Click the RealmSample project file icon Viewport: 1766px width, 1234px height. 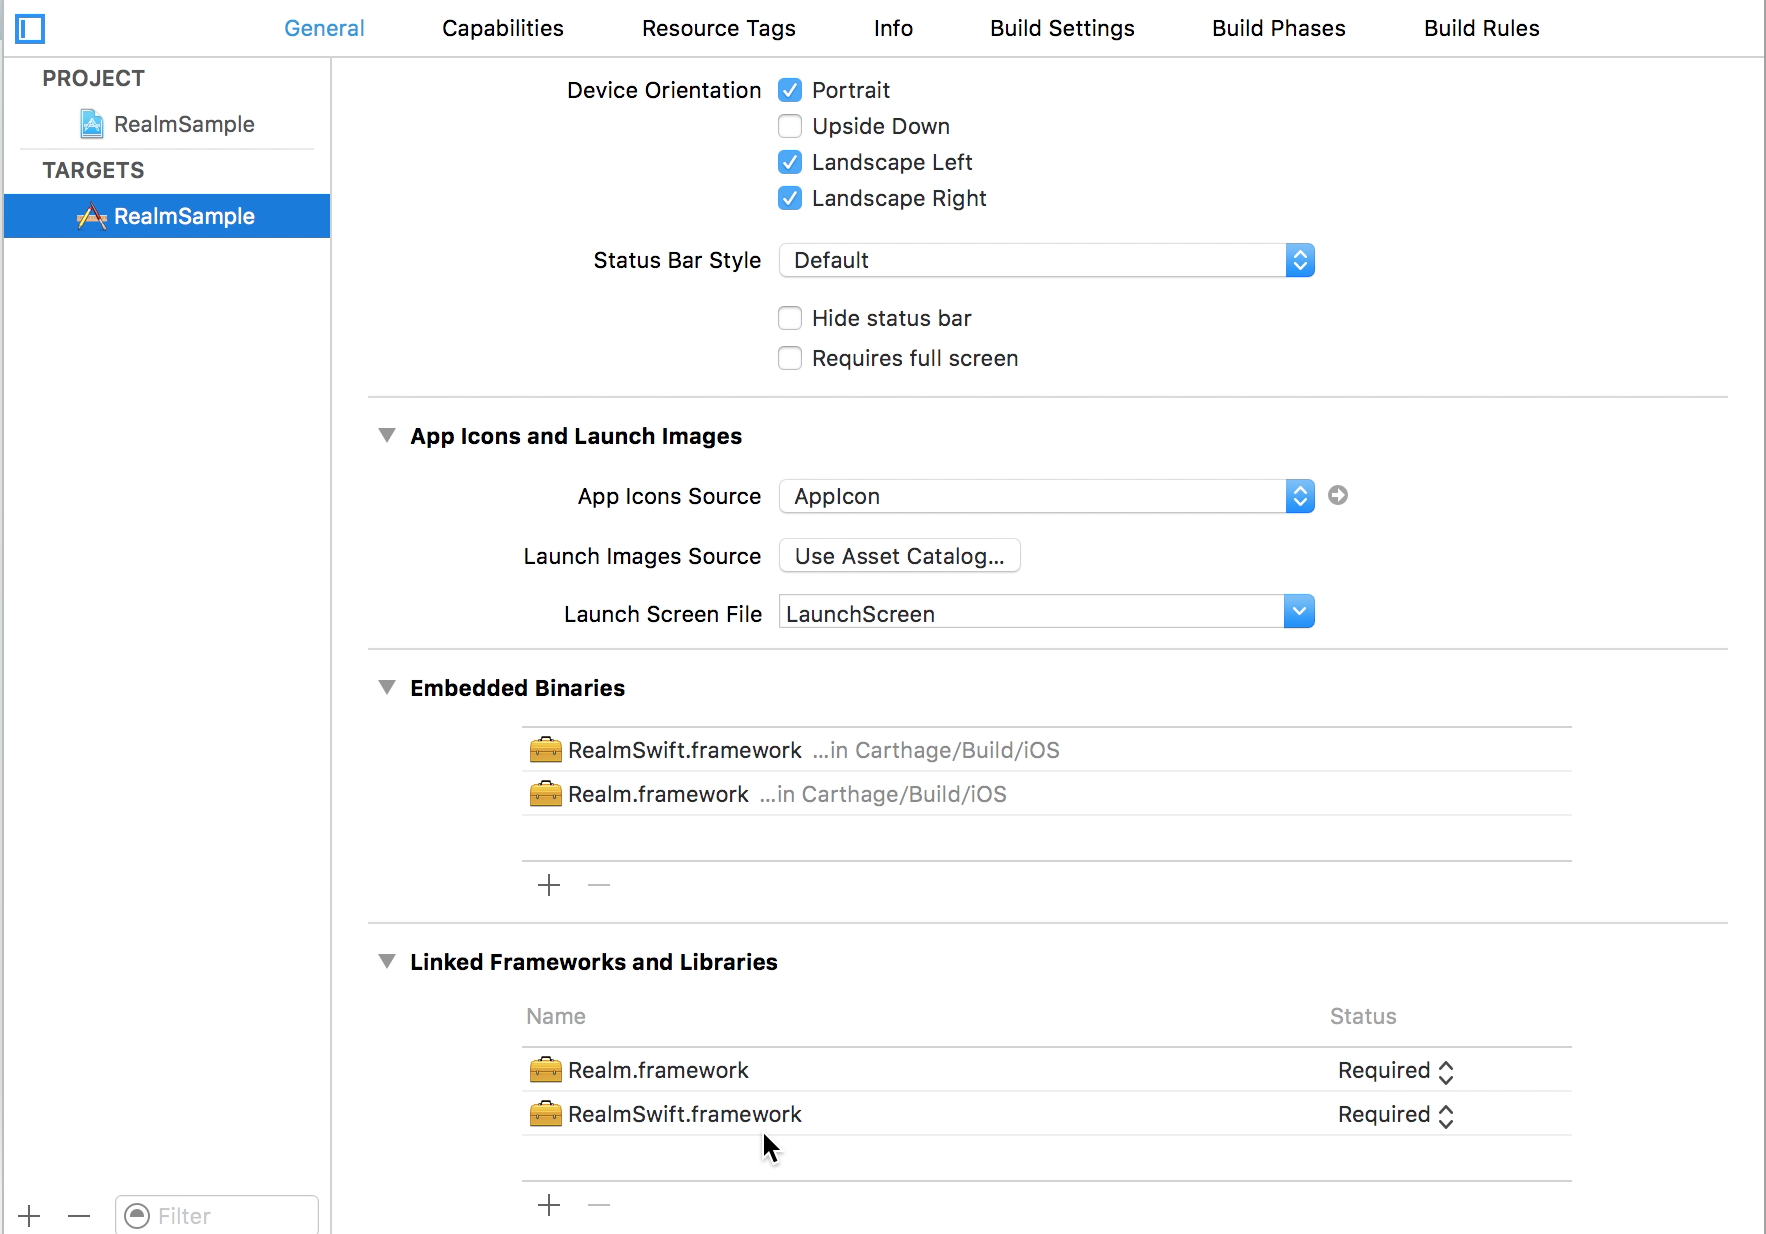pos(92,124)
